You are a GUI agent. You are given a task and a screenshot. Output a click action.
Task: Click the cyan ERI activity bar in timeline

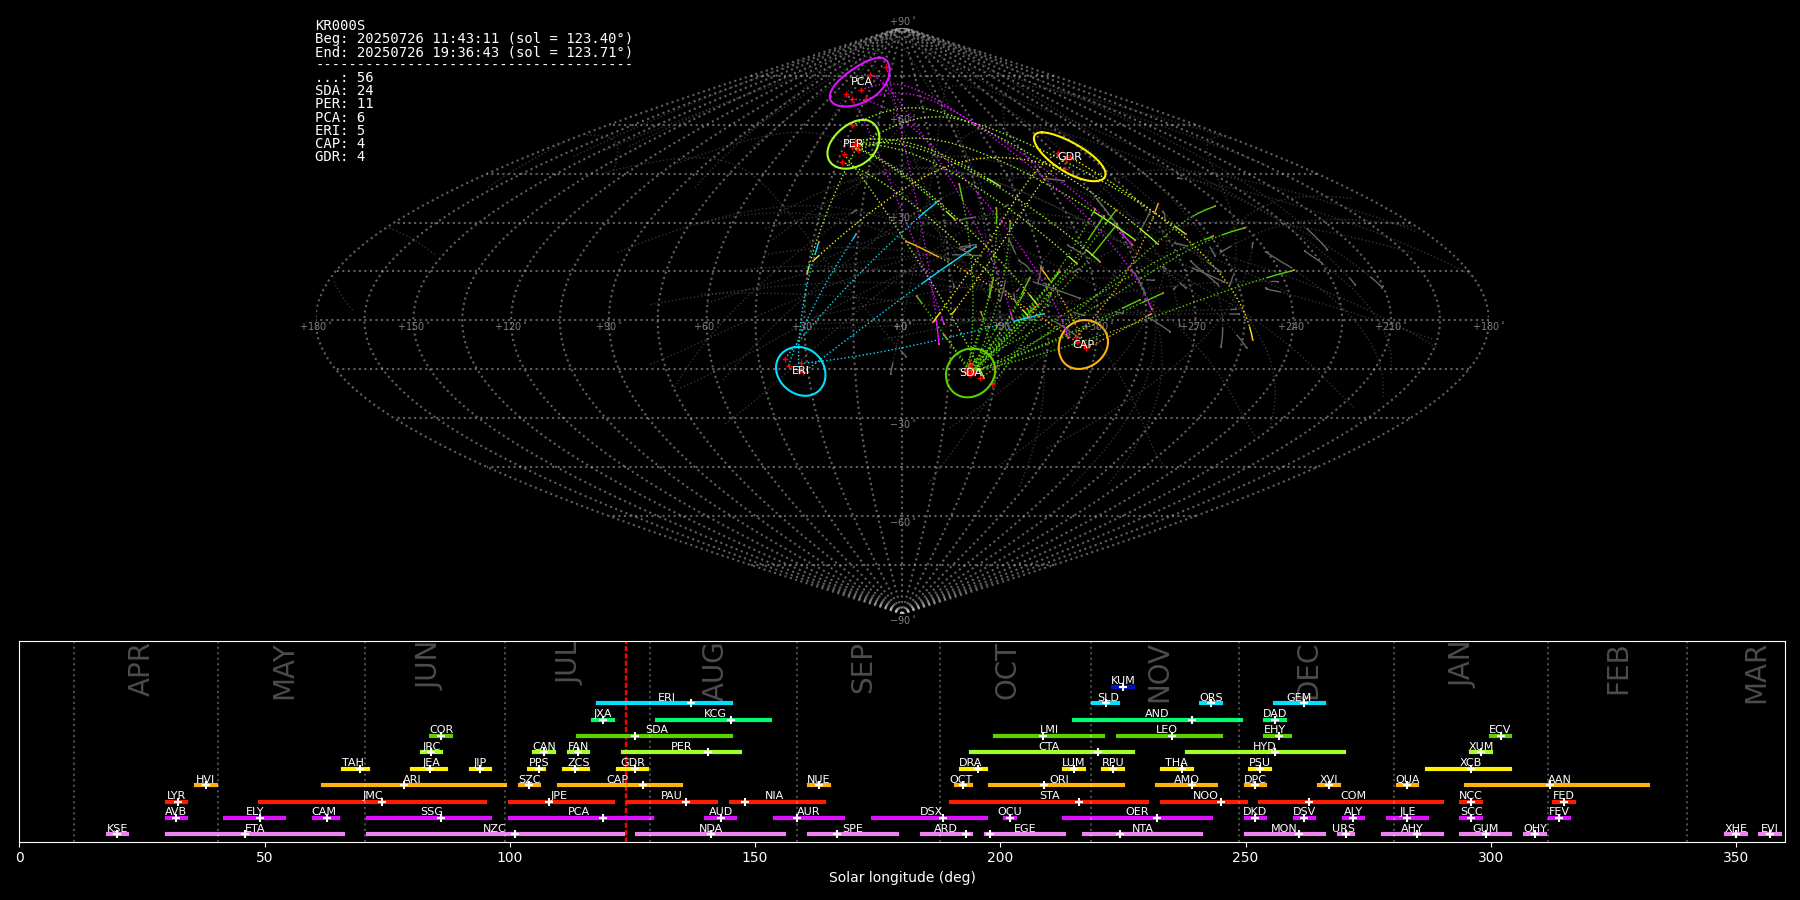click(664, 703)
